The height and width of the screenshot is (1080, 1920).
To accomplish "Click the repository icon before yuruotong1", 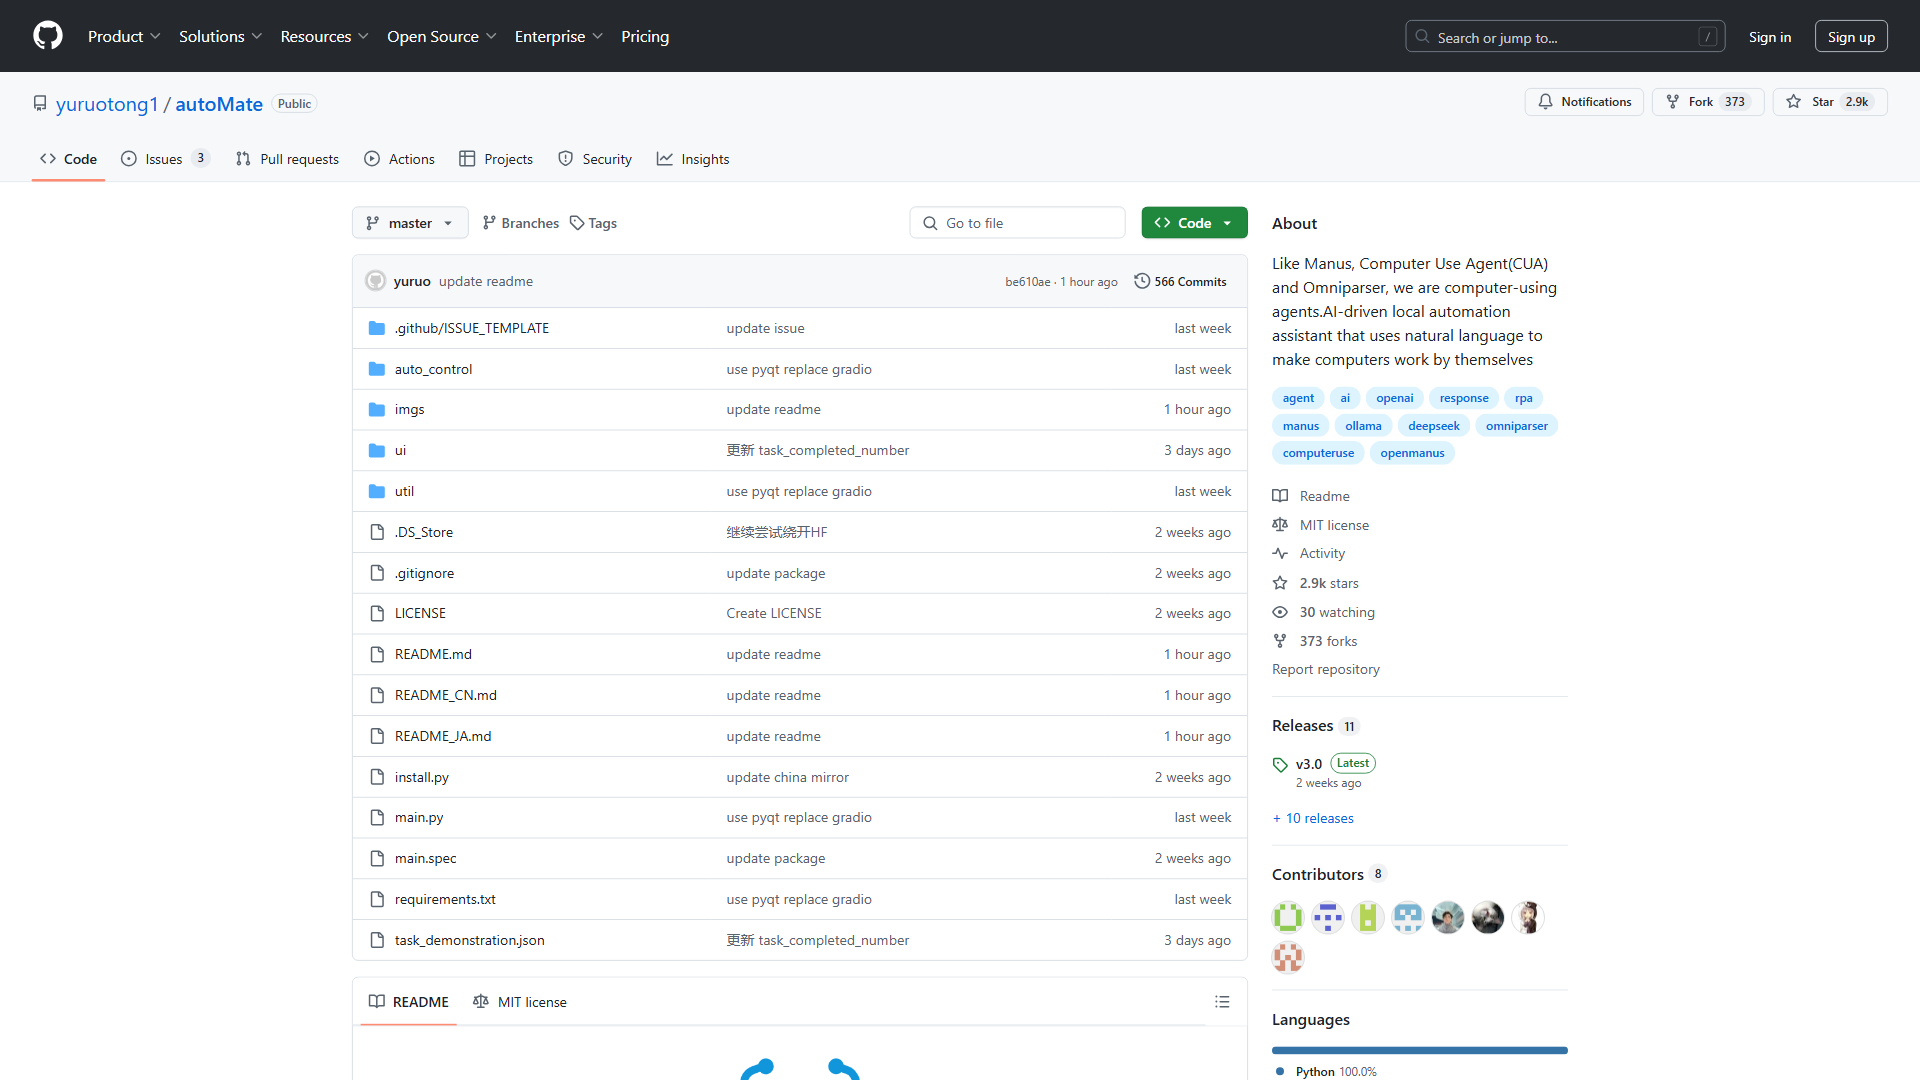I will point(40,104).
